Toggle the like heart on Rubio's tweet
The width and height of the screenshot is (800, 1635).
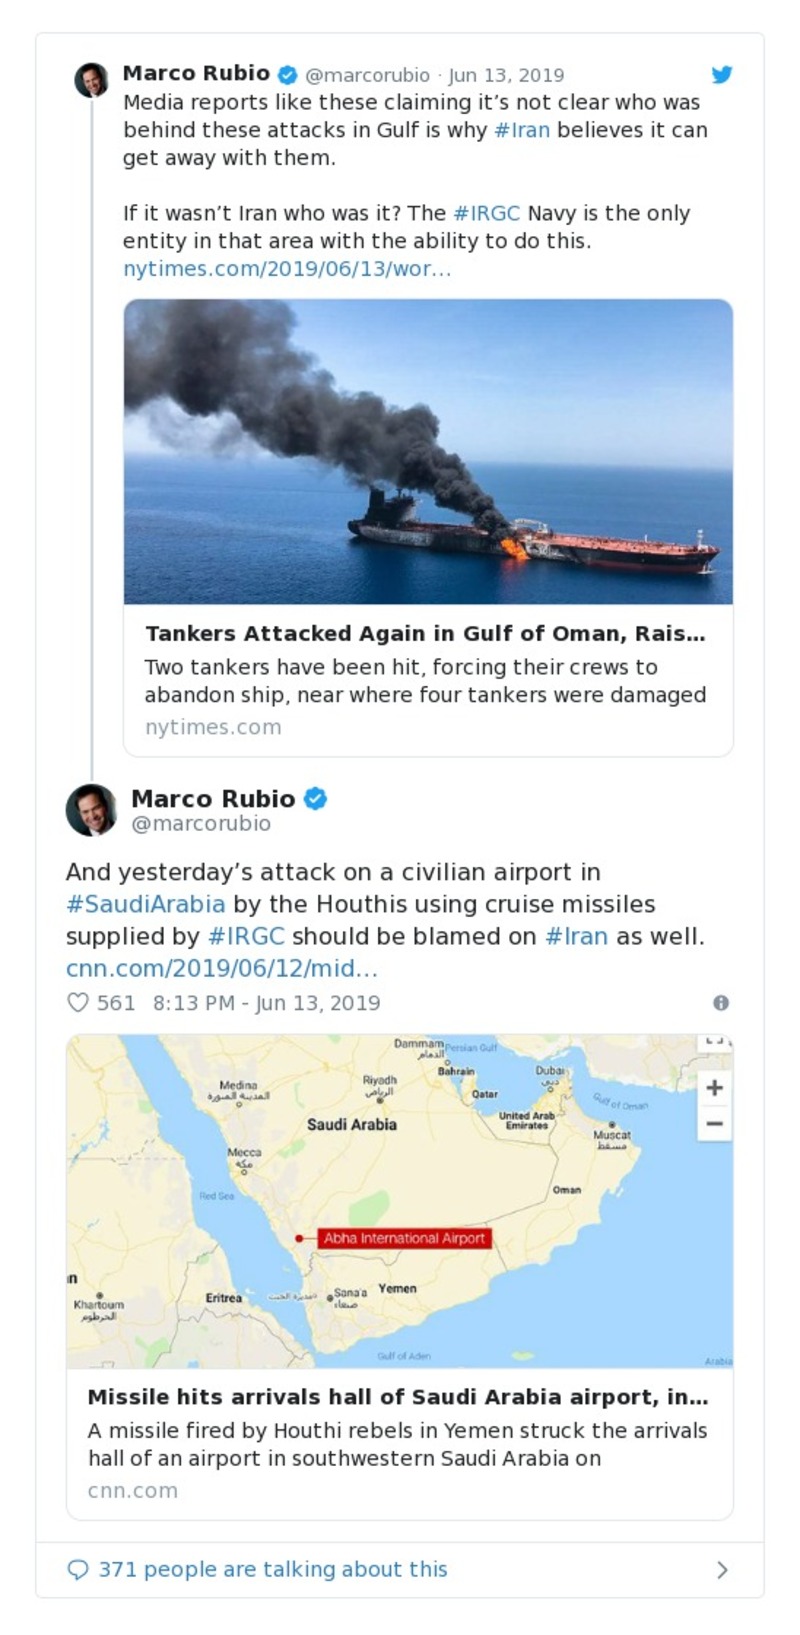[x=77, y=1001]
